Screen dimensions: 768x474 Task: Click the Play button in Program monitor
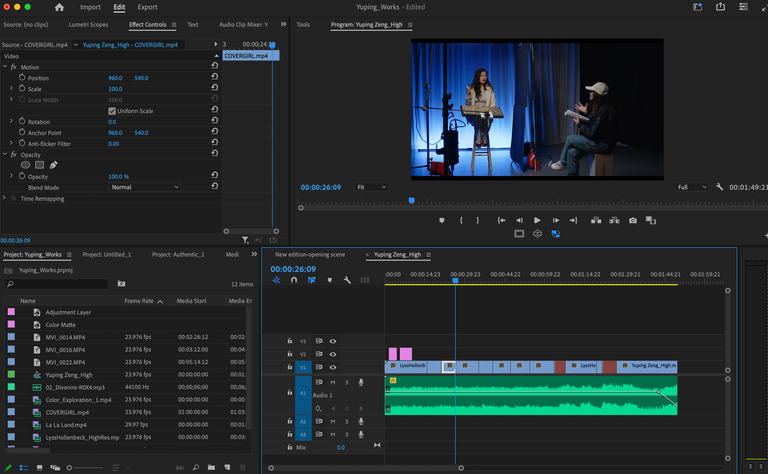[x=537, y=220]
